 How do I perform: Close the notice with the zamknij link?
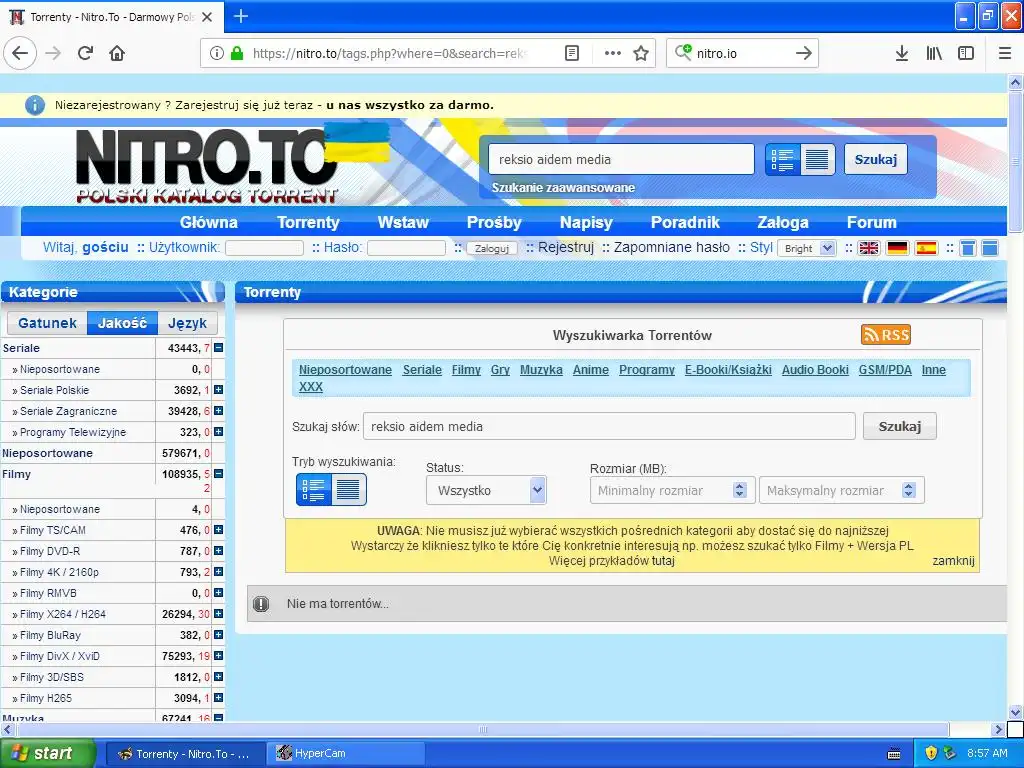[x=953, y=560]
